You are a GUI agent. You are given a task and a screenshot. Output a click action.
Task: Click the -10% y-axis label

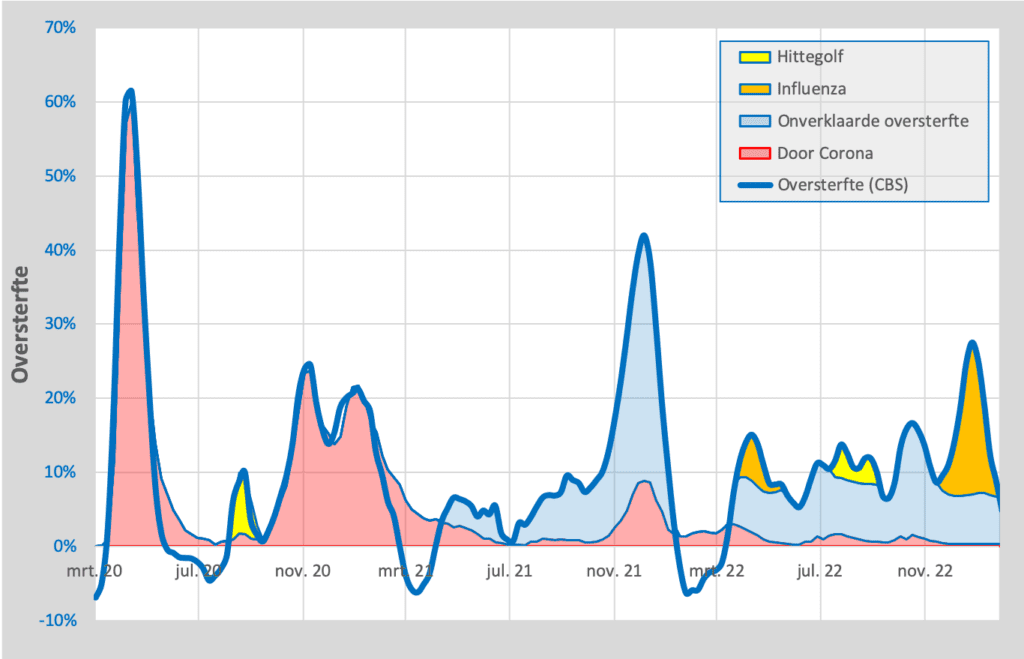pyautogui.click(x=58, y=620)
